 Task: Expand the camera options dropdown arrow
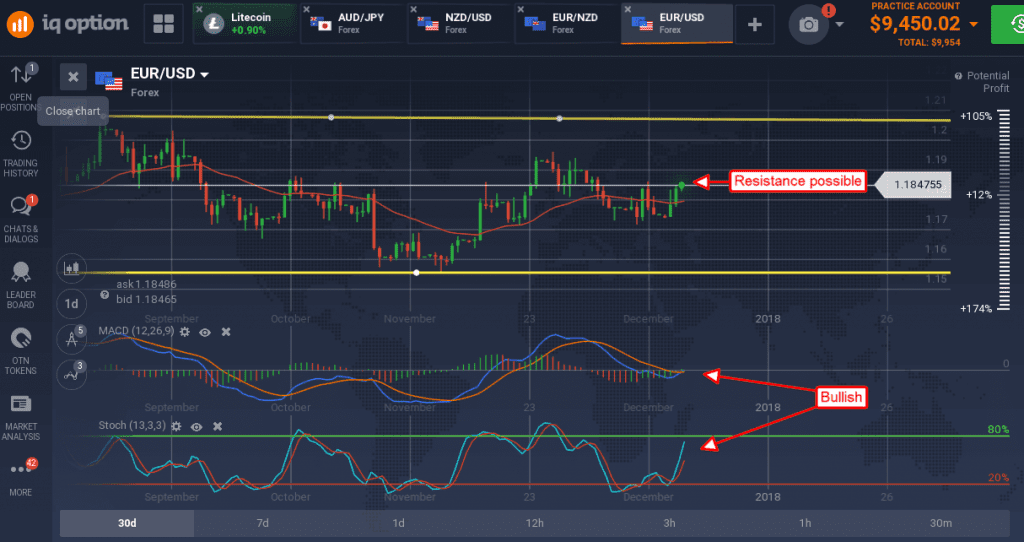pos(840,25)
